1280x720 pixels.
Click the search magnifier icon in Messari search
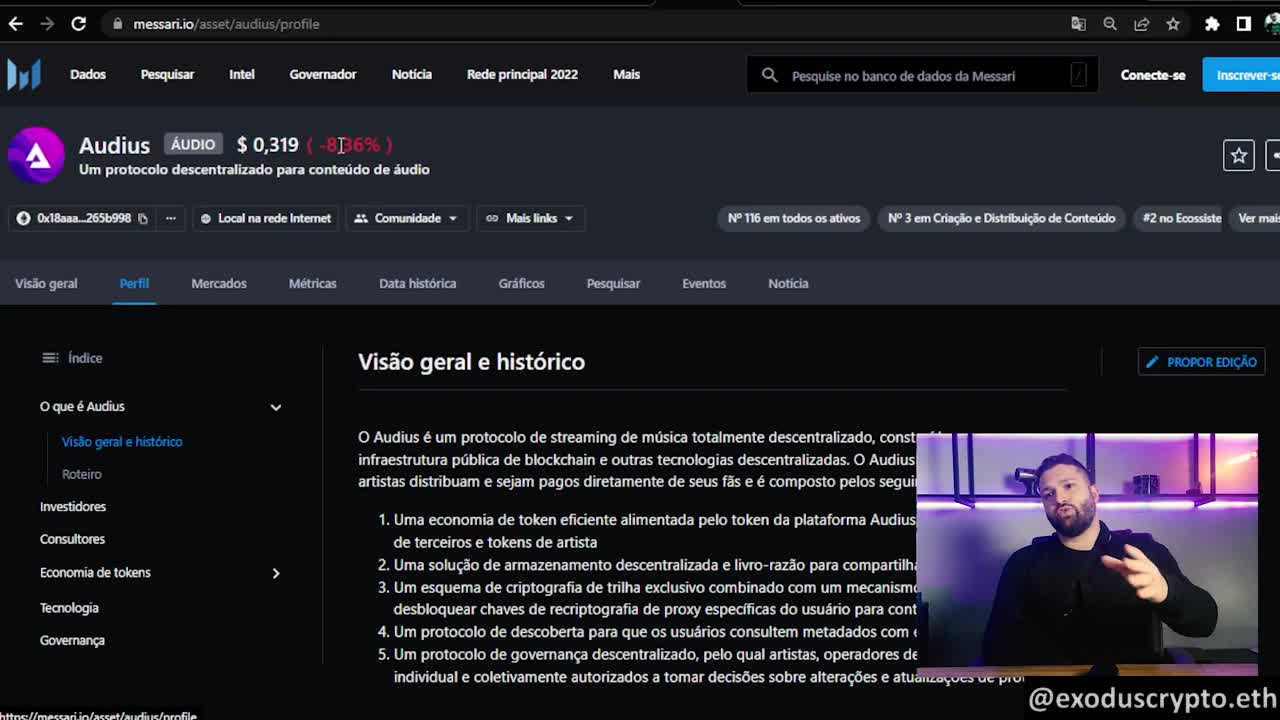point(769,75)
